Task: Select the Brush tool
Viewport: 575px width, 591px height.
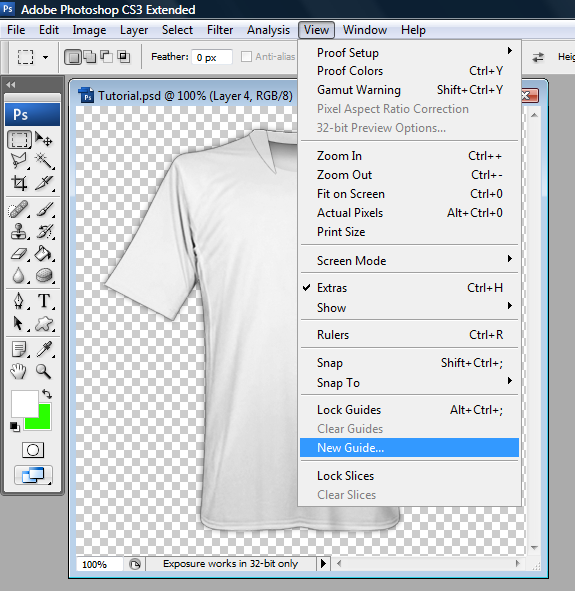Action: (45, 209)
